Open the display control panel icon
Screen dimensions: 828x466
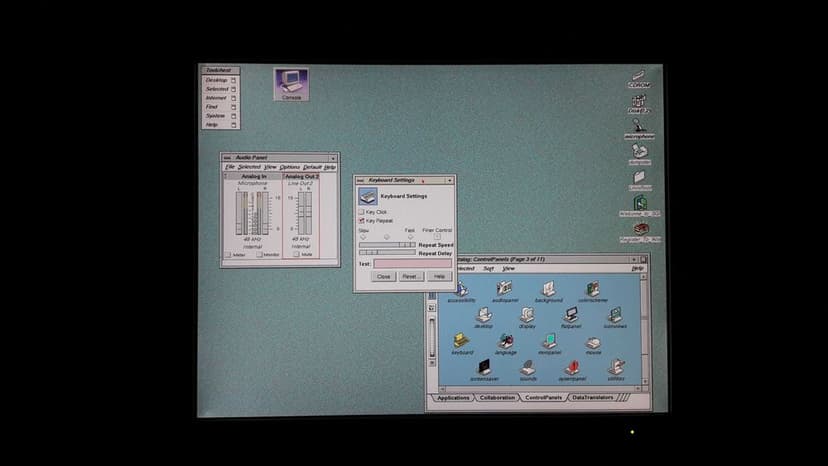527,318
